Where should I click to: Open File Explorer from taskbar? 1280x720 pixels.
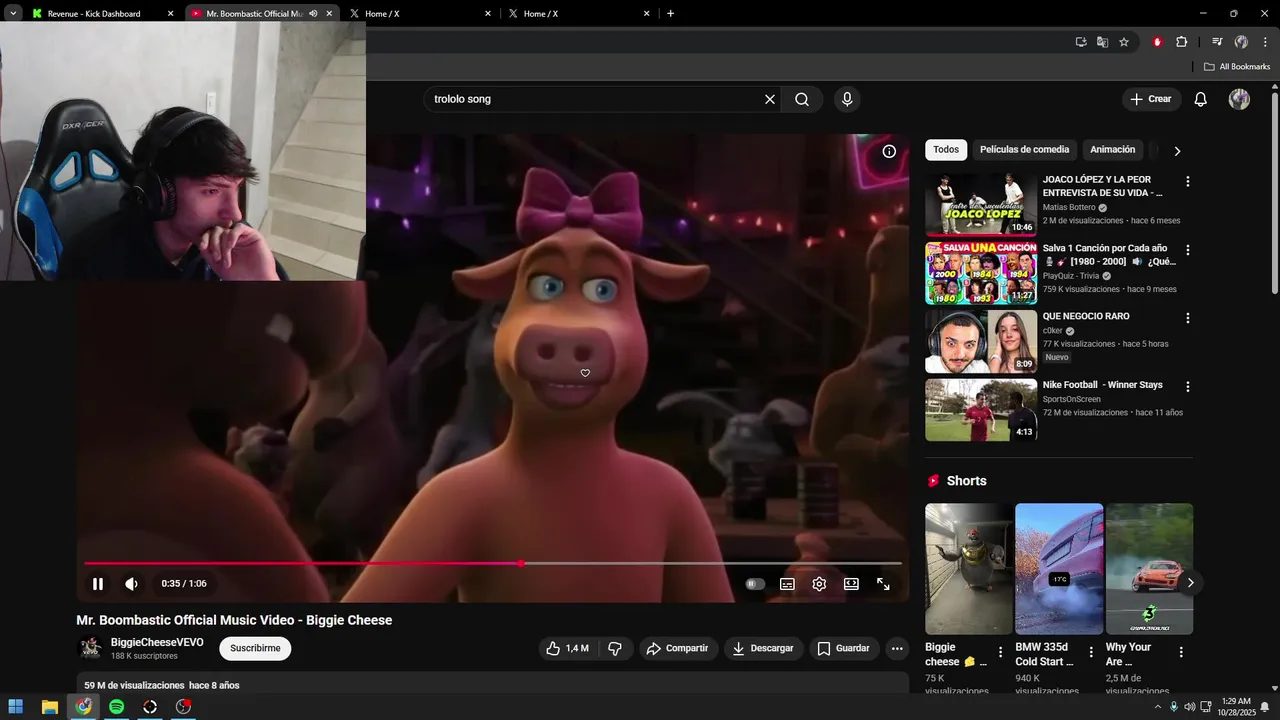click(x=49, y=707)
